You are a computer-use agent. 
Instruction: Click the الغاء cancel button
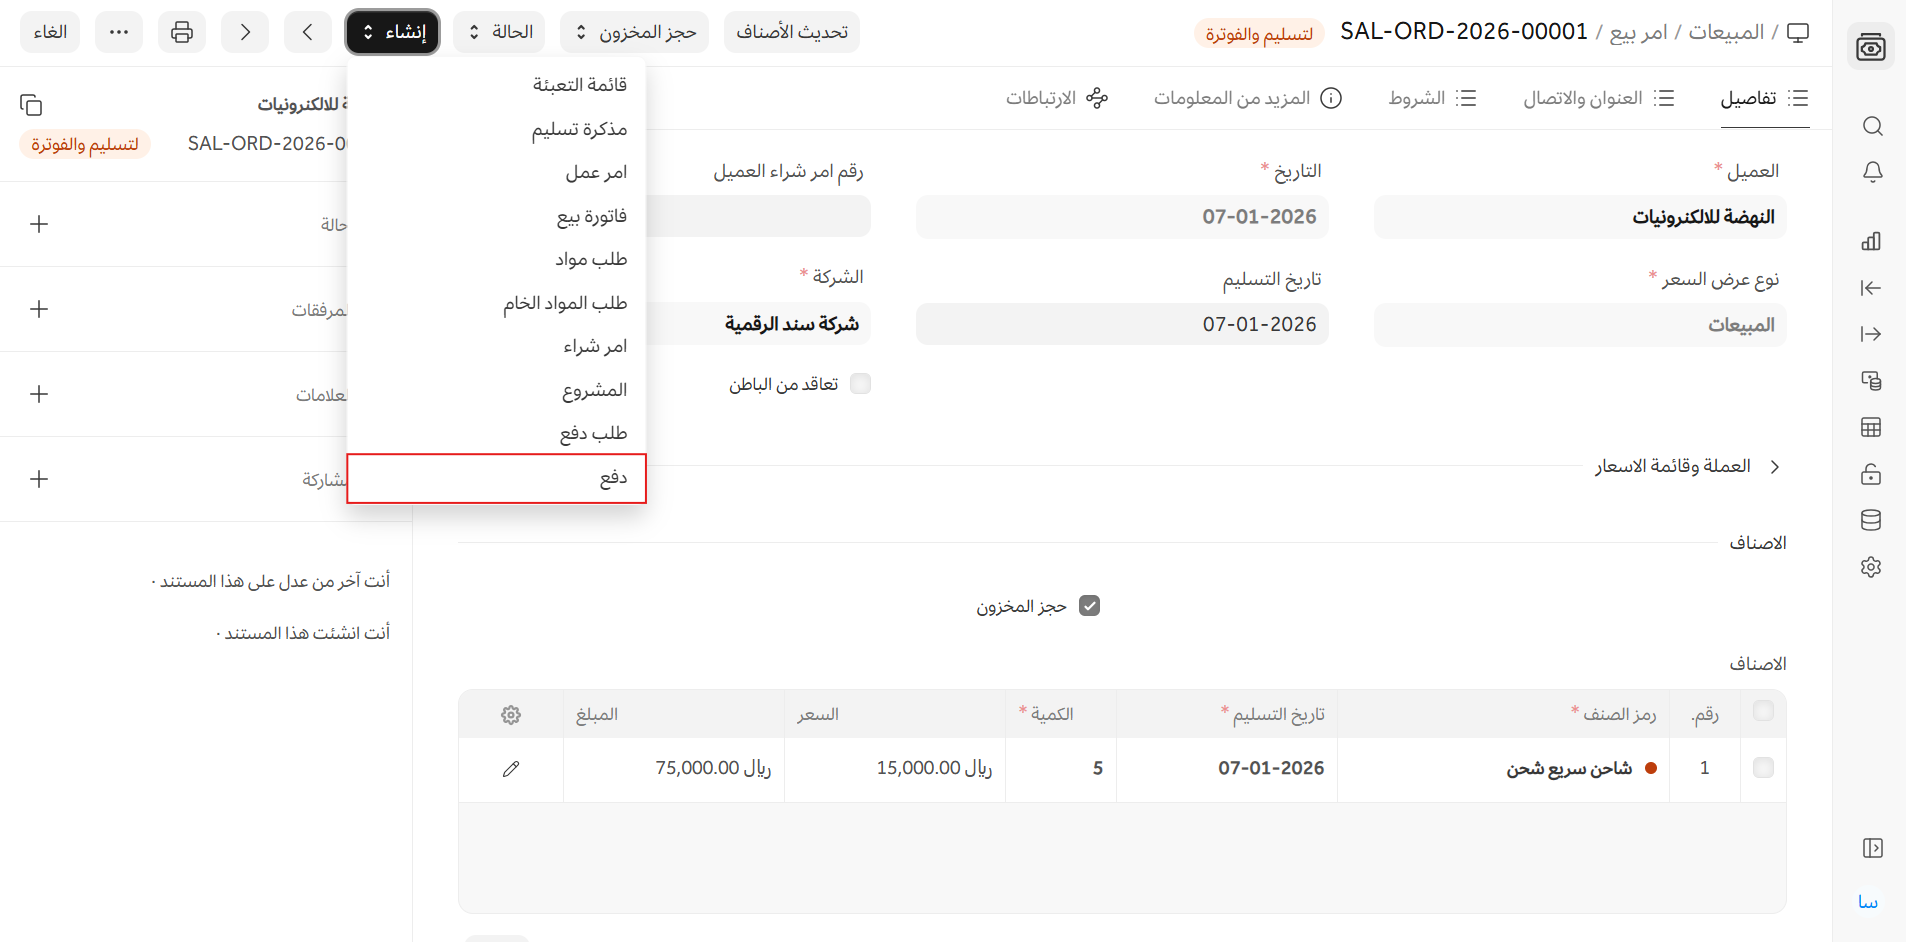[x=50, y=32]
